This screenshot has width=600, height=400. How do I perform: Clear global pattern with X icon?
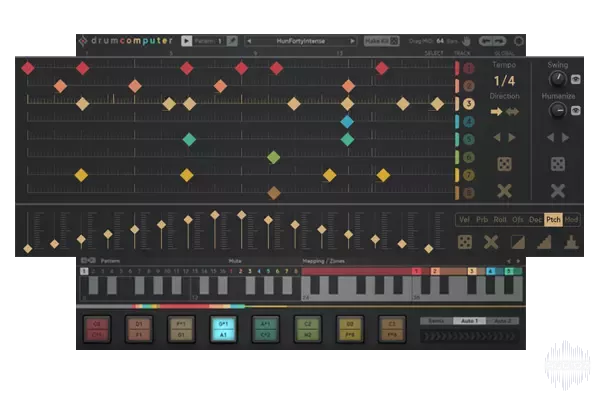558,191
